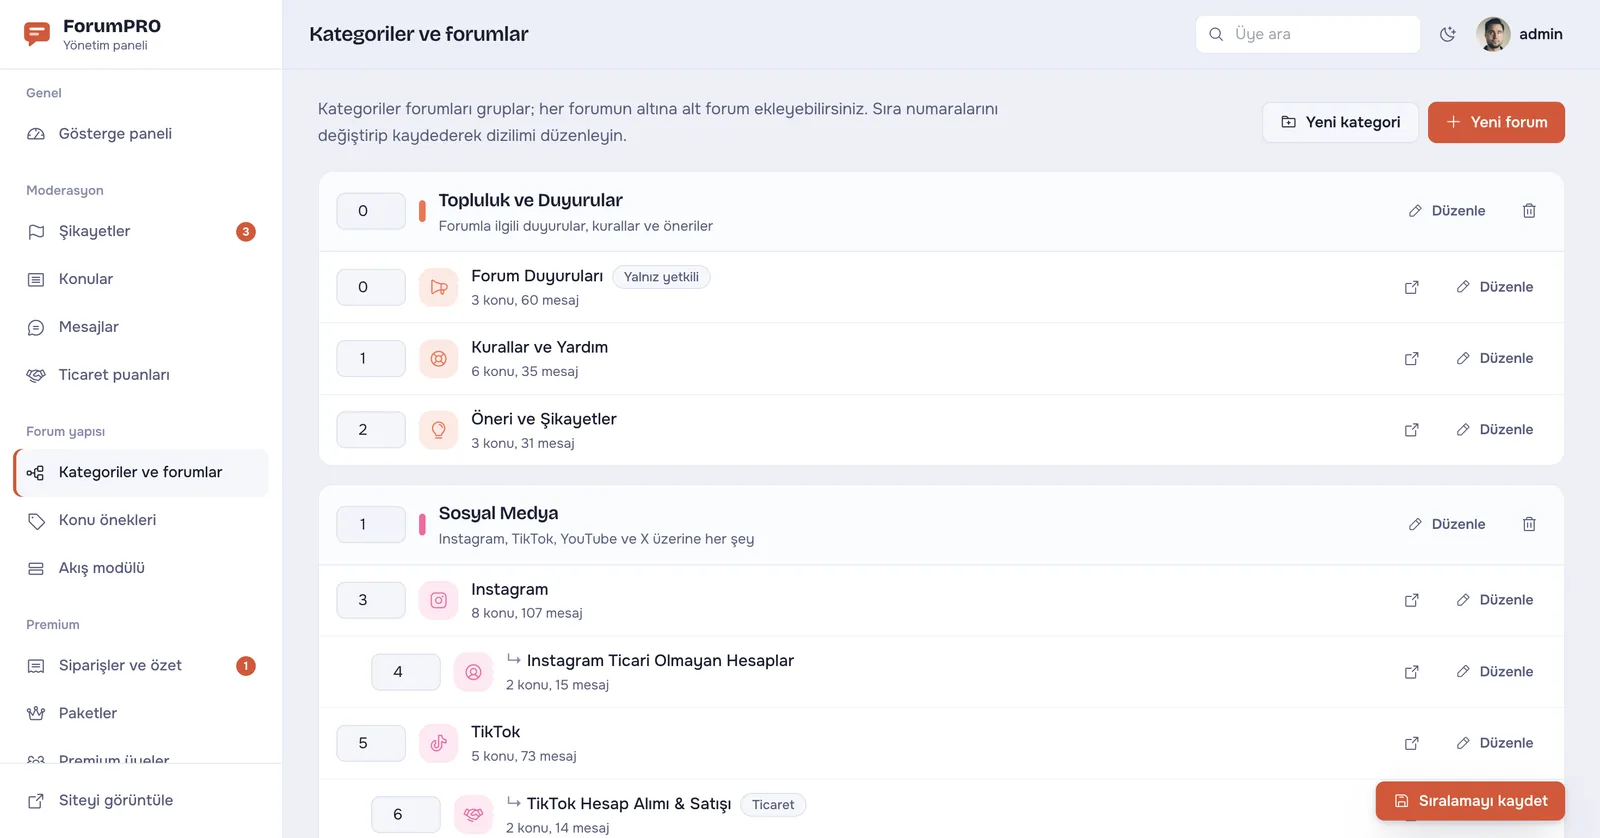The image size is (1600, 838).
Task: Open the Konular sidebar item
Action: [x=141, y=279]
